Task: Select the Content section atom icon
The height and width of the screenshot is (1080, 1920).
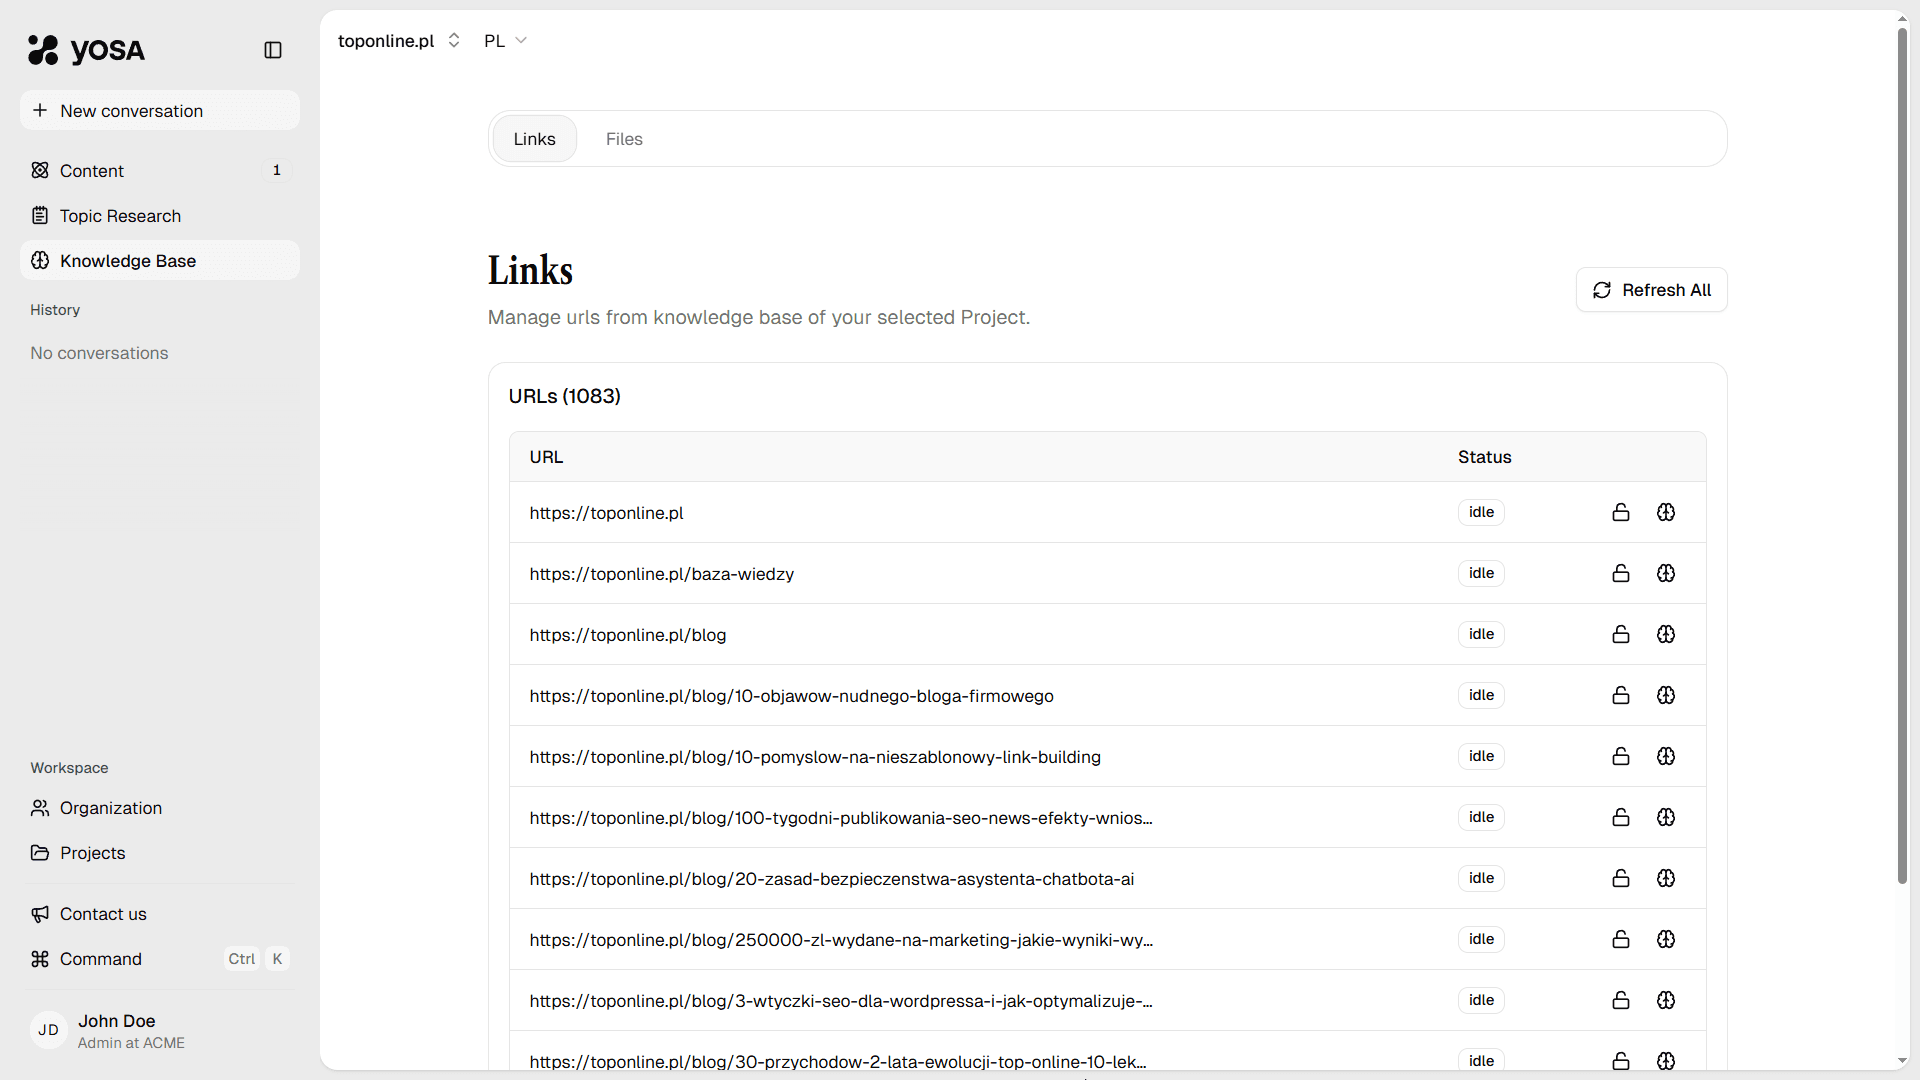Action: [x=40, y=170]
